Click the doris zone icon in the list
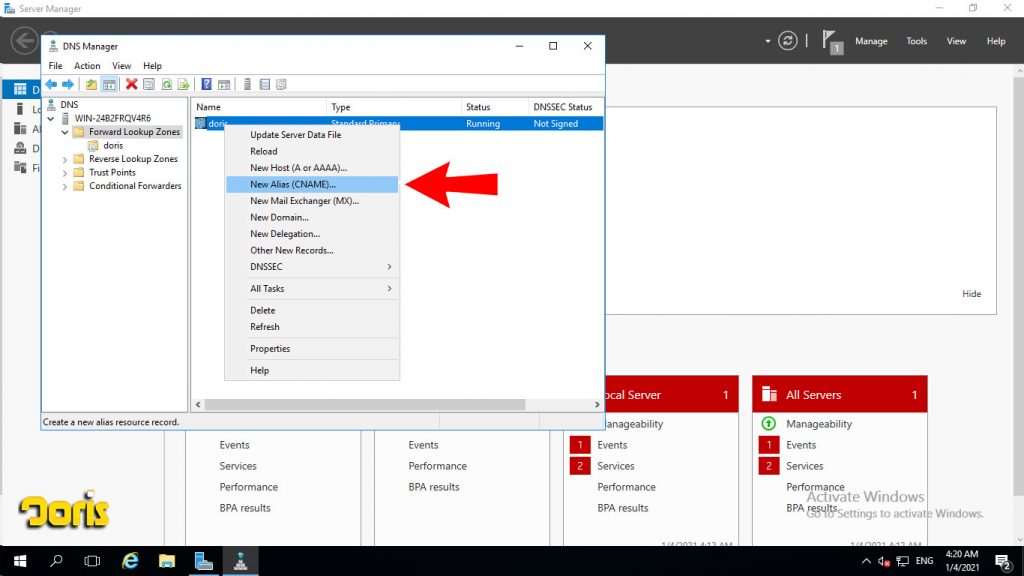The image size is (1024, 576). [x=200, y=123]
